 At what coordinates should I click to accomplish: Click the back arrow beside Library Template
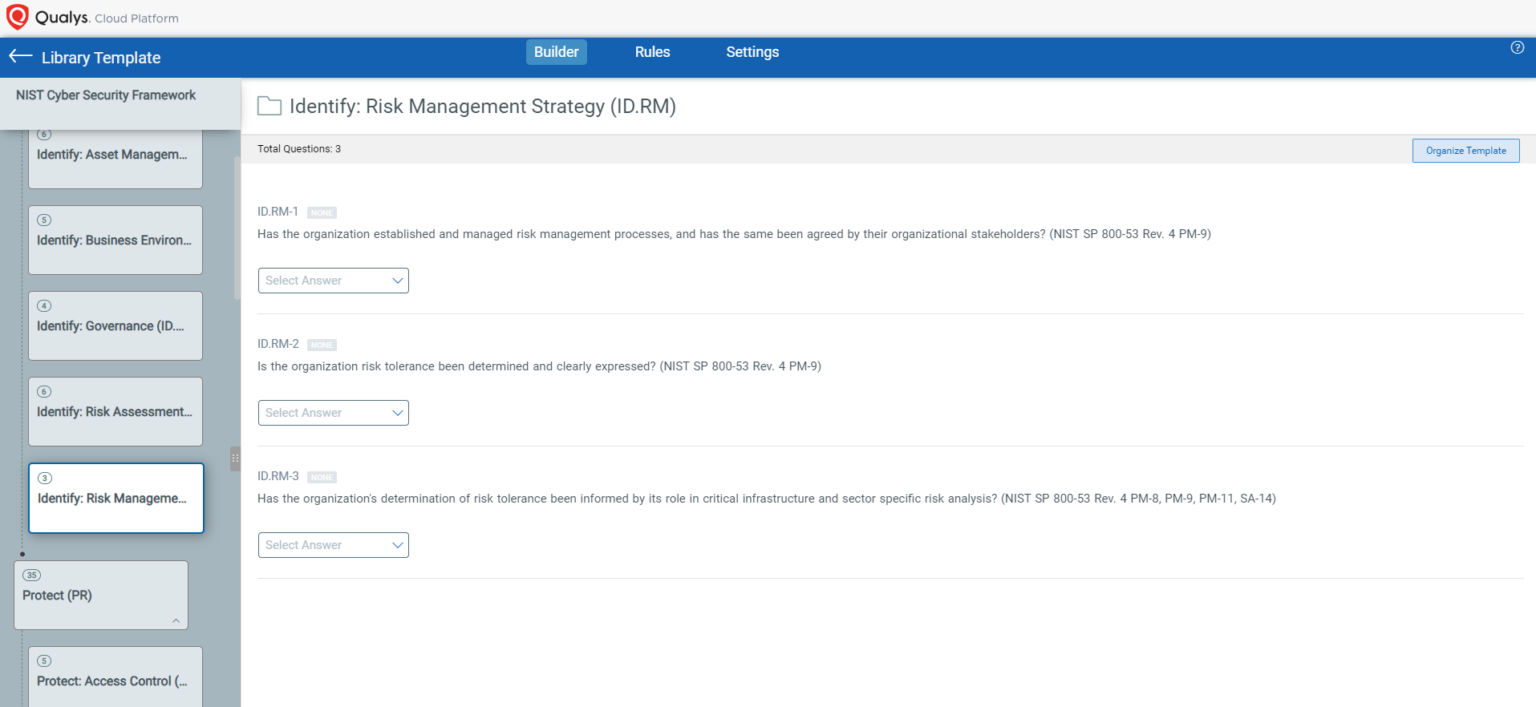(x=19, y=57)
